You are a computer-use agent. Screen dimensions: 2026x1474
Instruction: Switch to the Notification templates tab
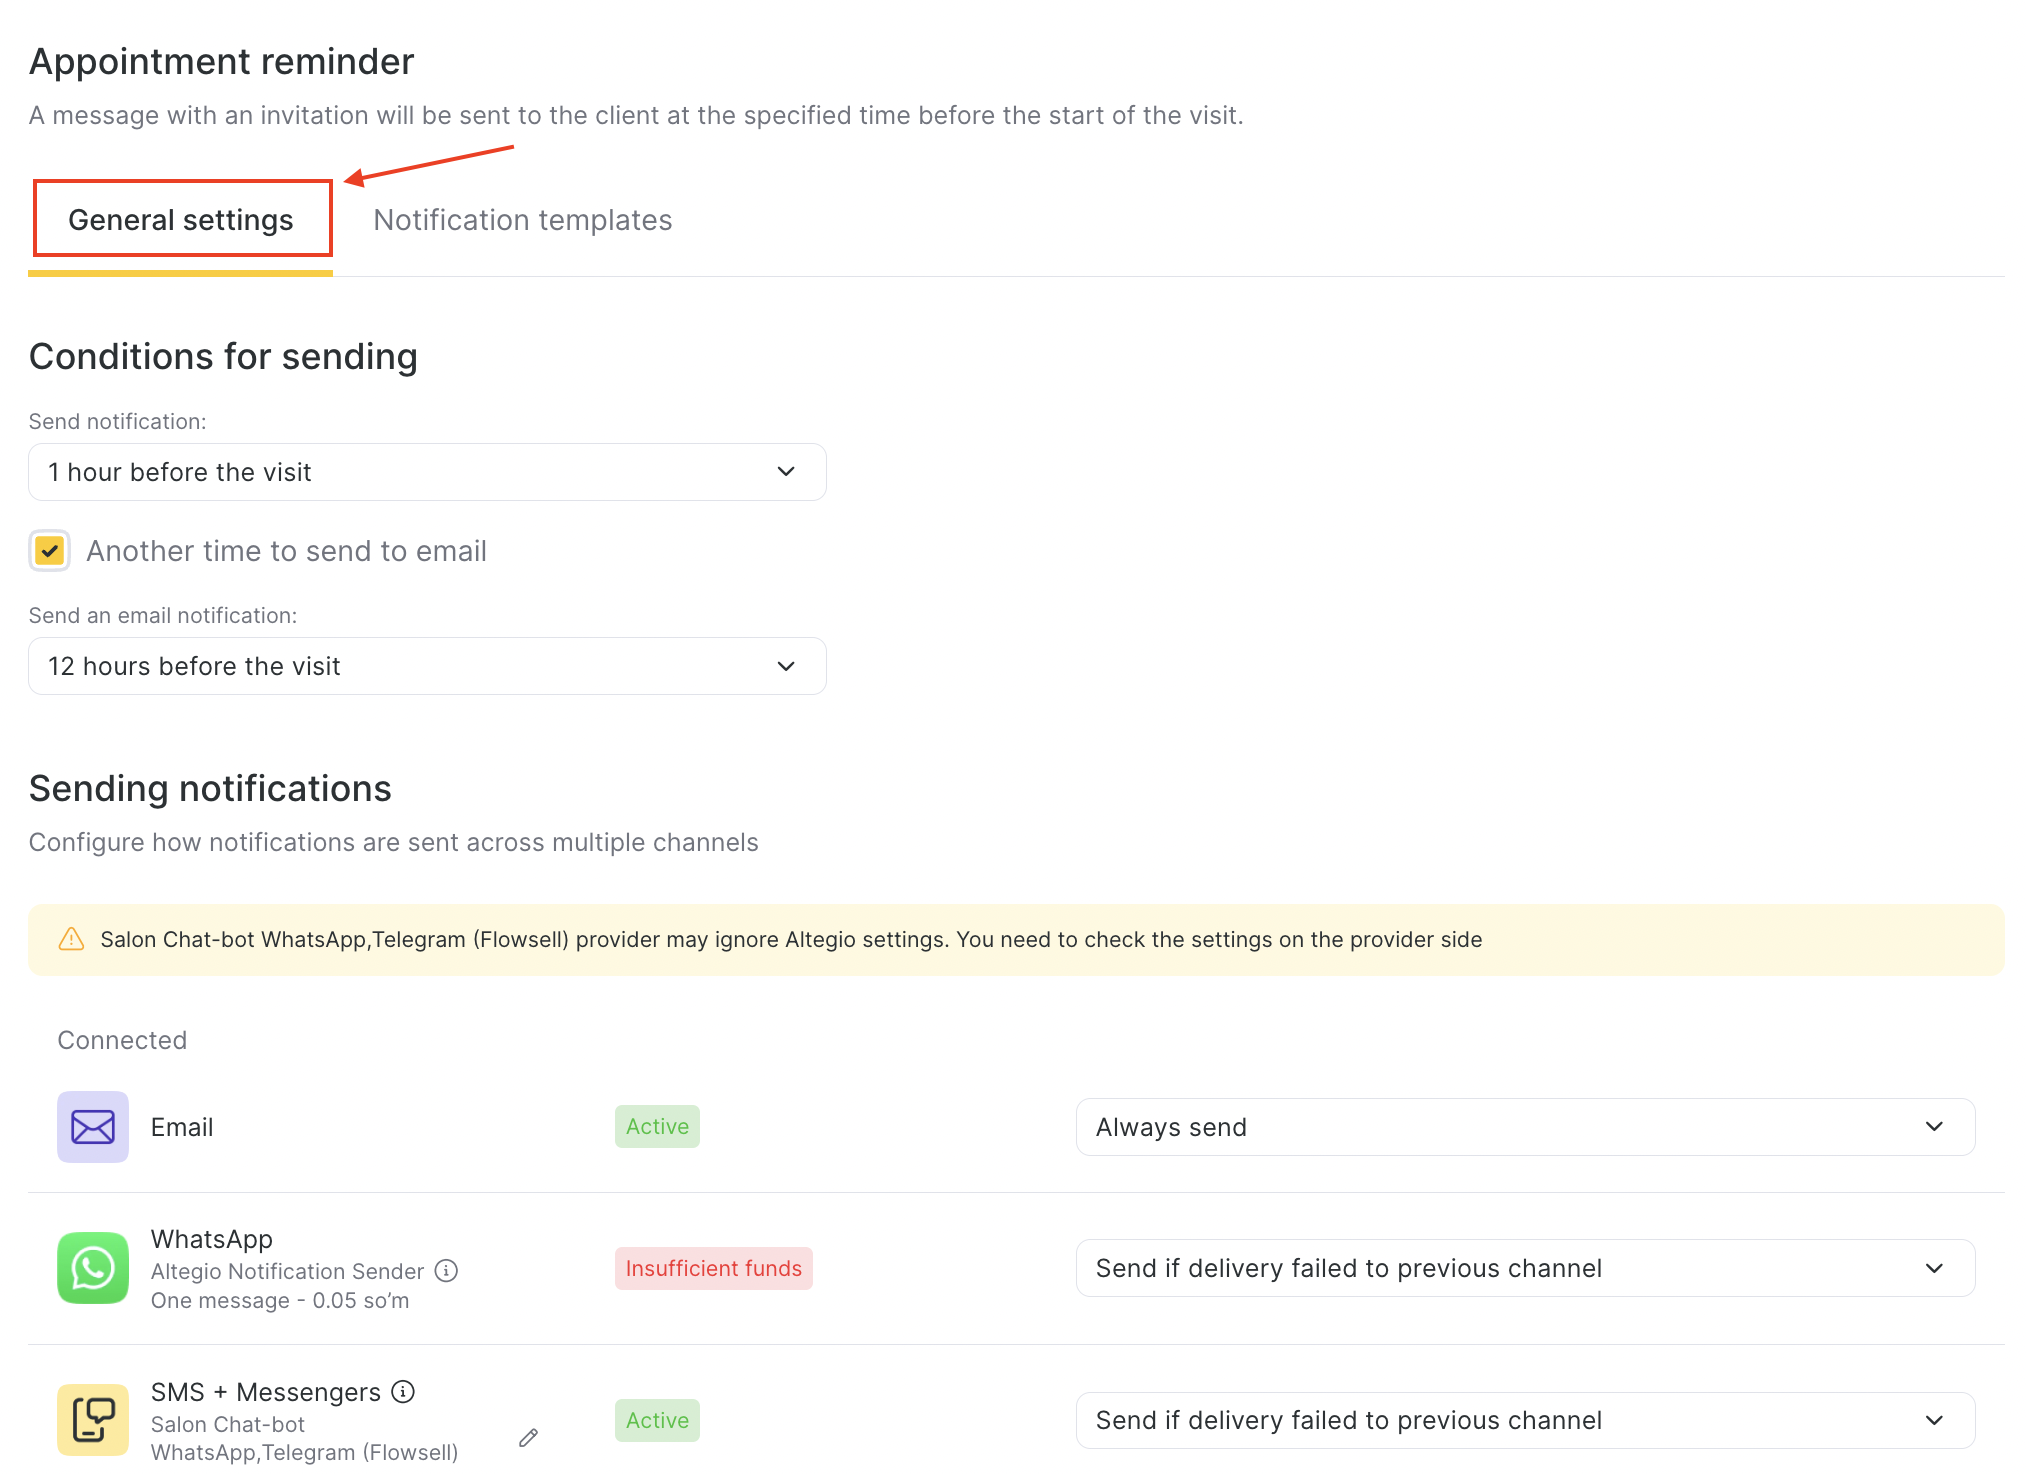(x=522, y=220)
